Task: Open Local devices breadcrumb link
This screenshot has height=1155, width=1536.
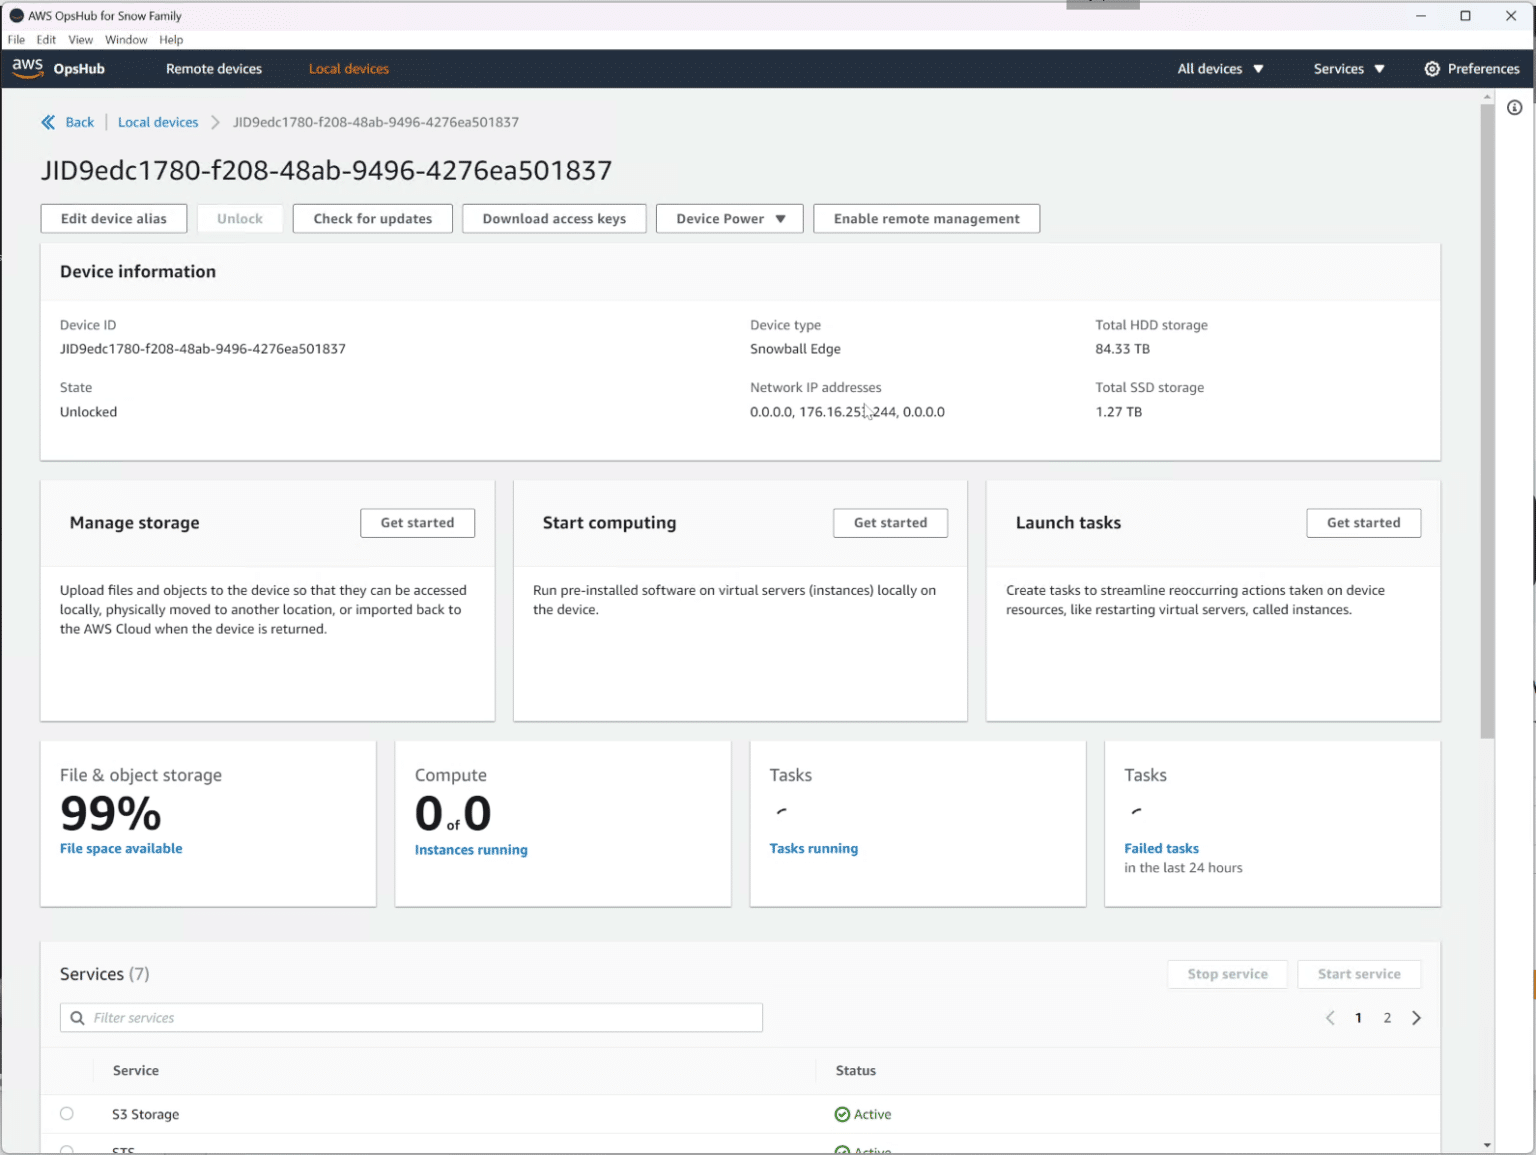Action: 158,122
